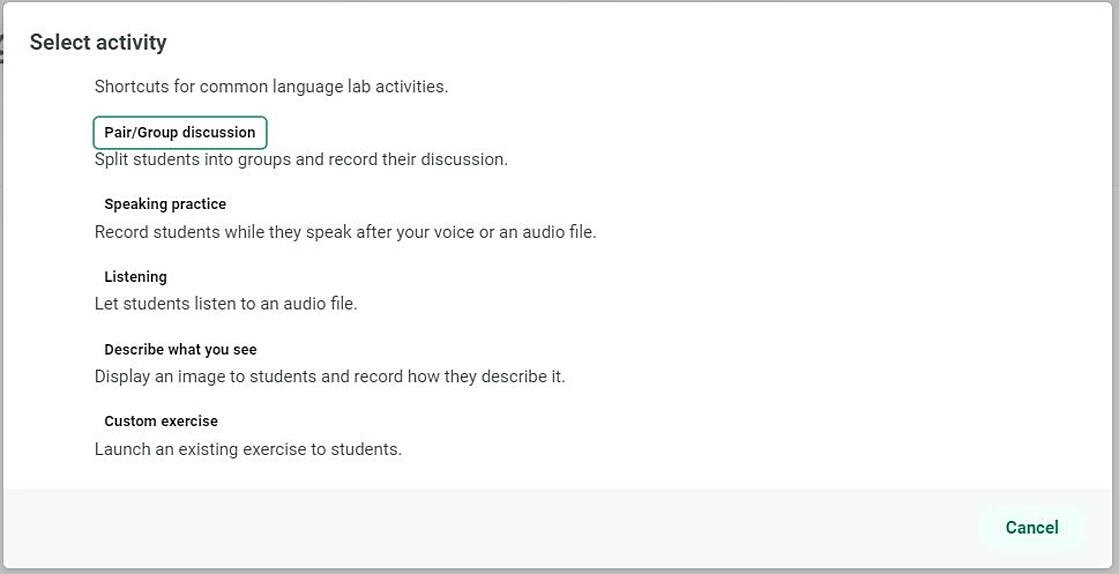Image resolution: width=1119 pixels, height=574 pixels.
Task: Click the Record students while they speak description
Action: tap(345, 232)
